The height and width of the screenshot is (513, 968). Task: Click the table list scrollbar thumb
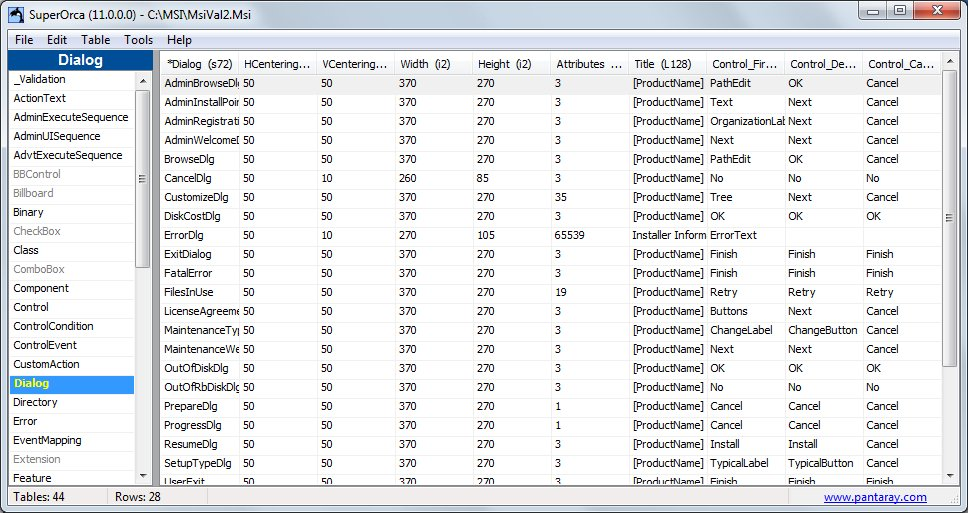pos(143,179)
